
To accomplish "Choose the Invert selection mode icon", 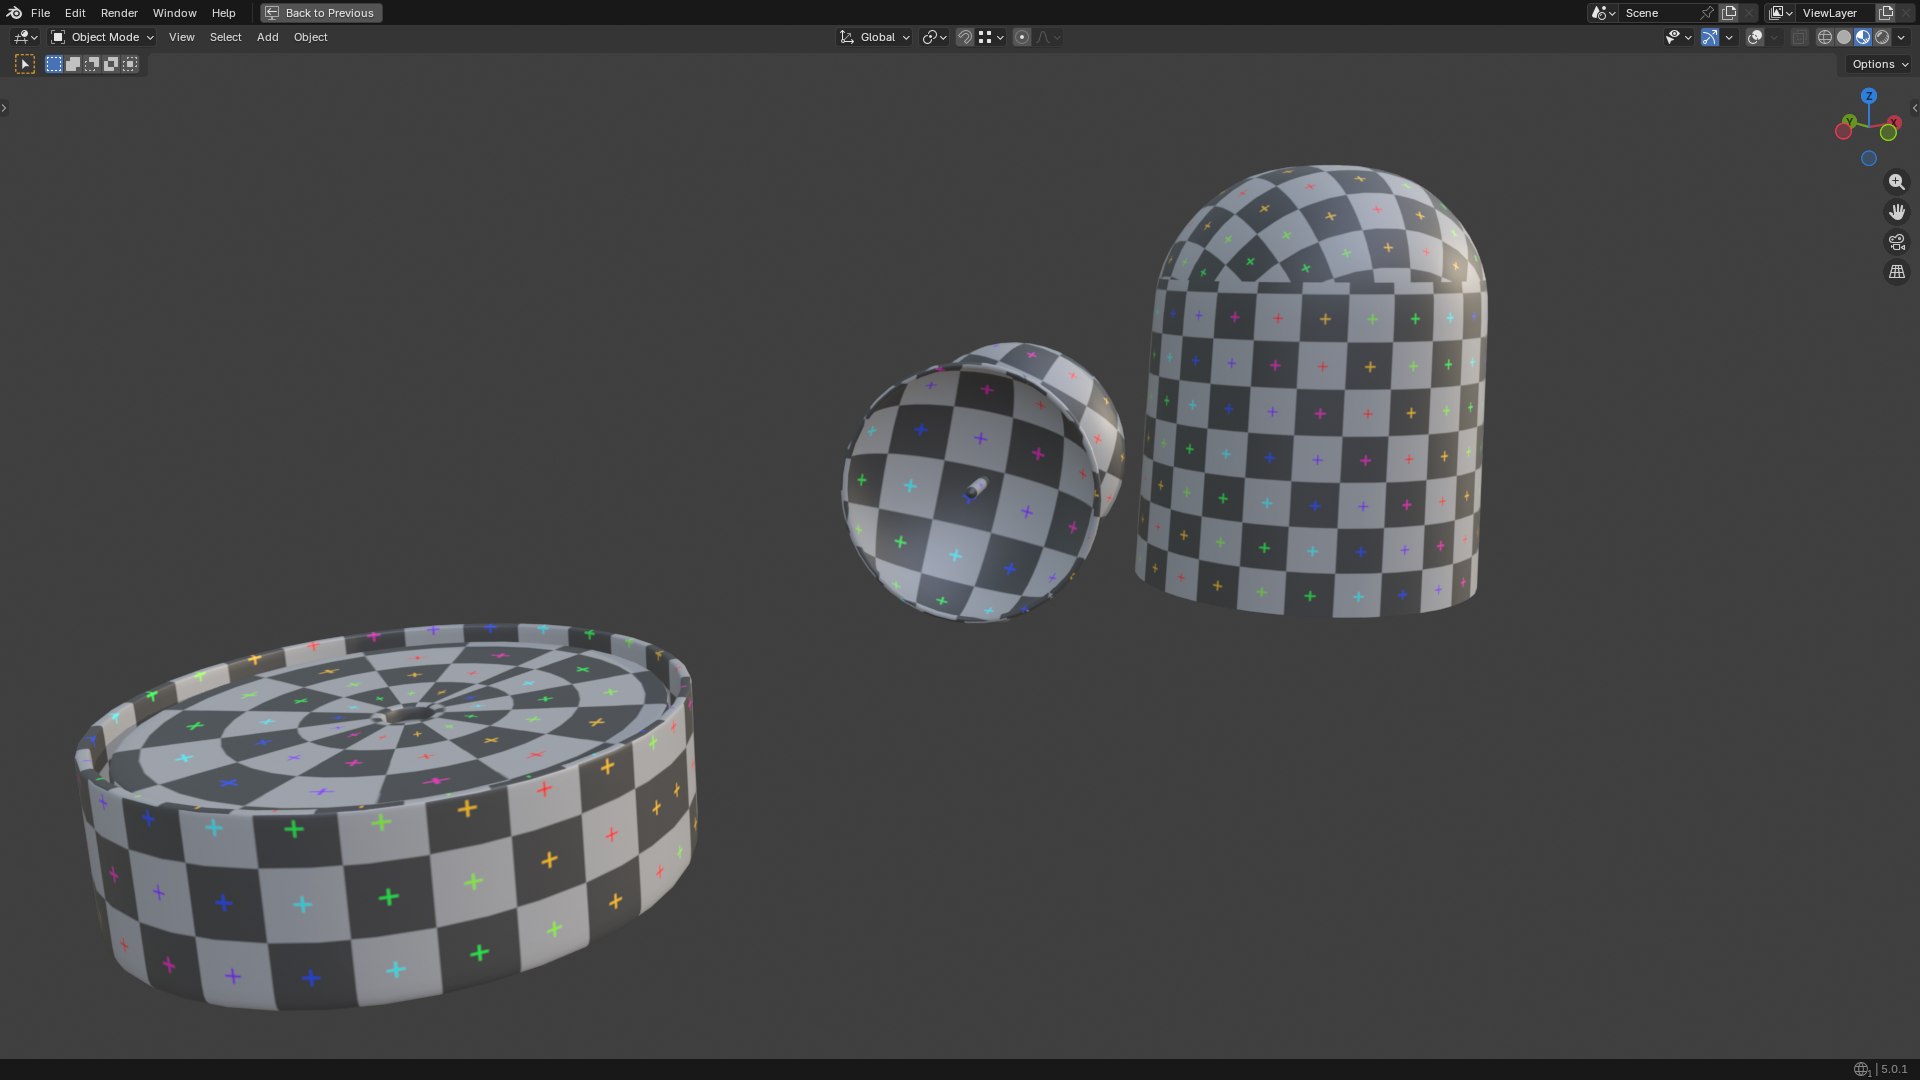I will point(111,64).
